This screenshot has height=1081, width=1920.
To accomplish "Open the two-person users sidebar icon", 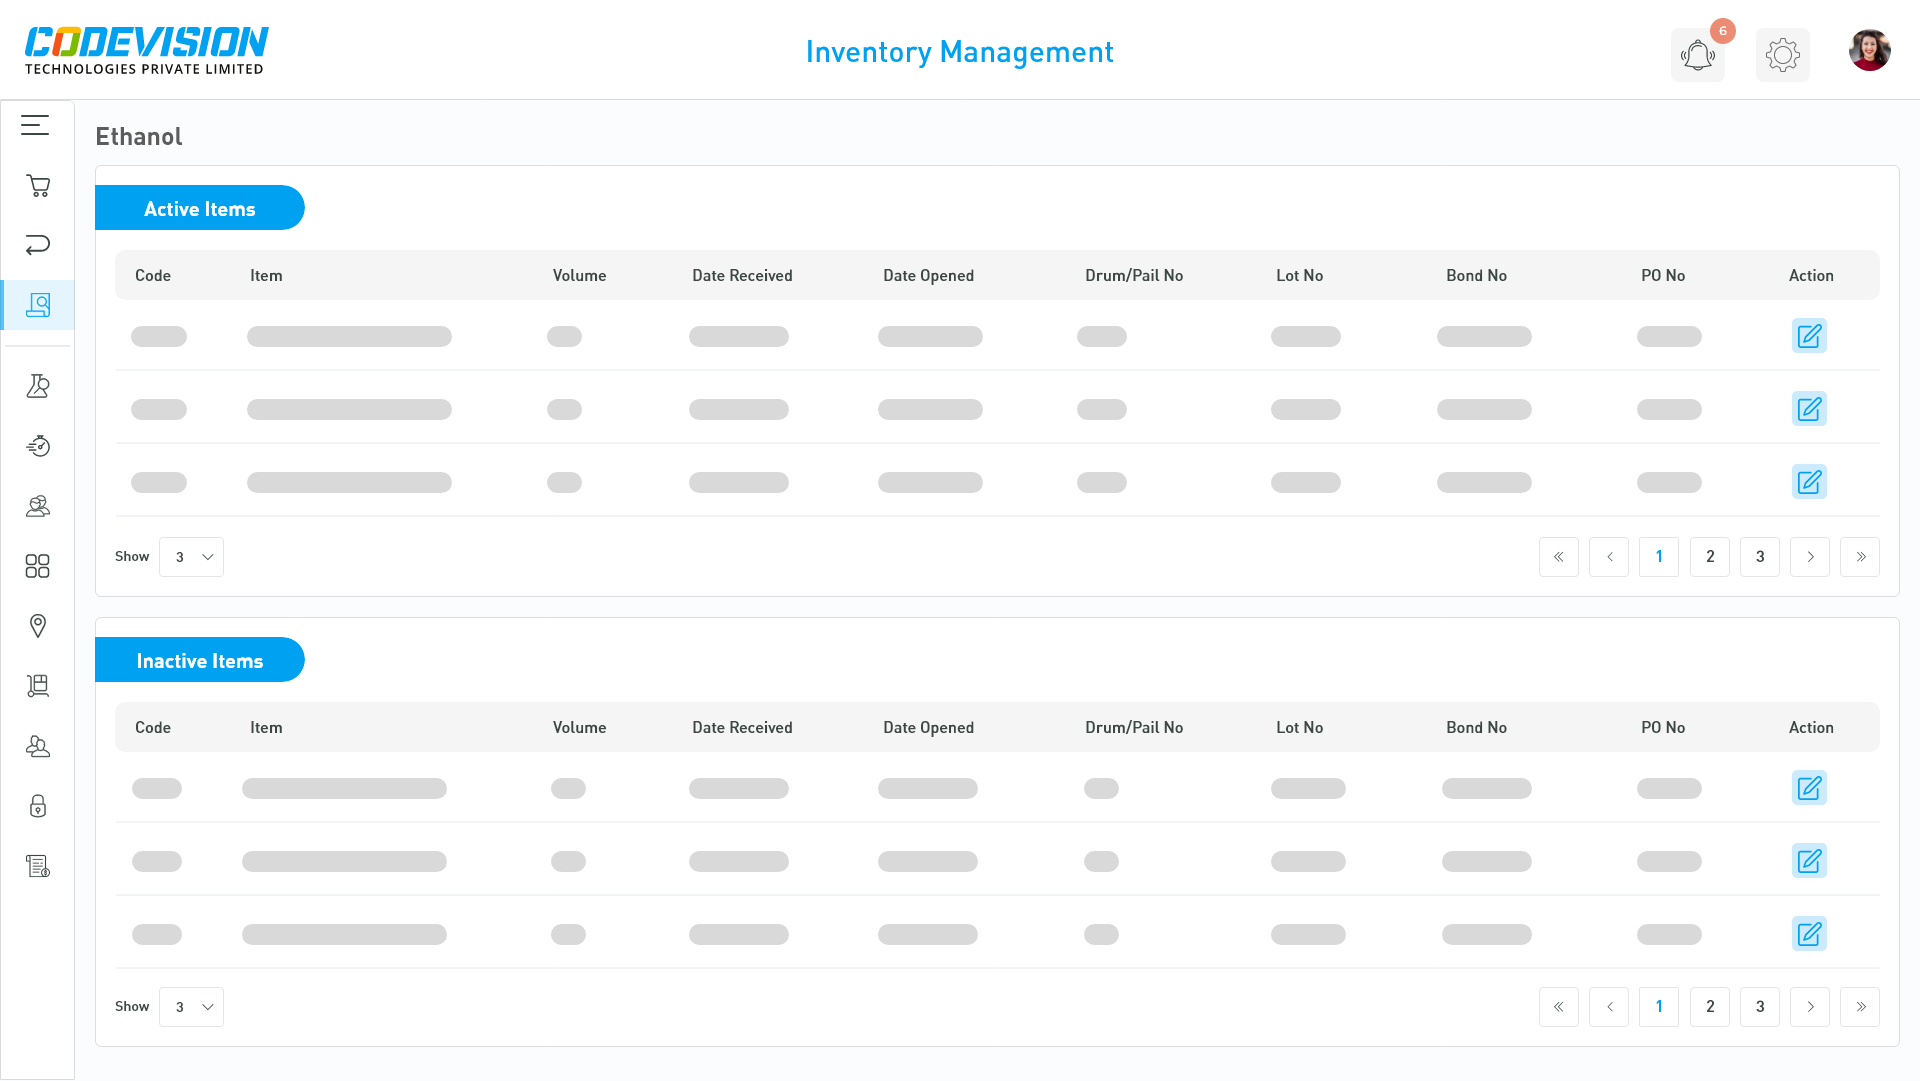I will coord(38,746).
